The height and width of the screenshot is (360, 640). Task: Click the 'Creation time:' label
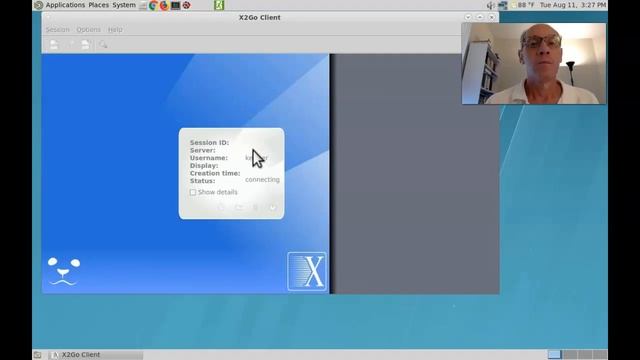pos(215,173)
